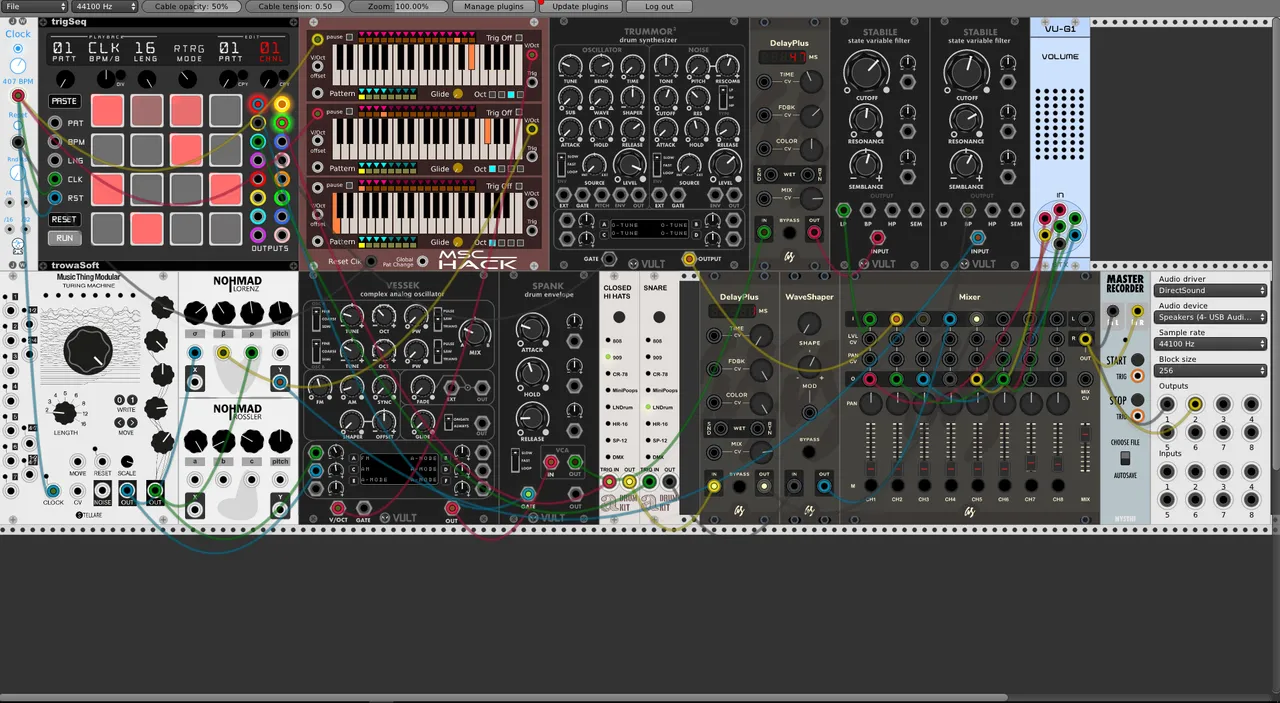
Task: Flip the AUTOSAVE switch on Master Recorder
Action: coord(1125,460)
